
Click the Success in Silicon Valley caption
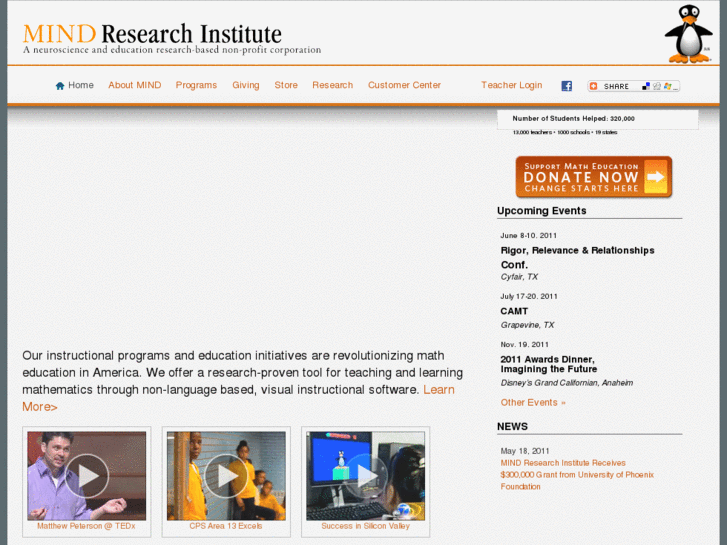coord(365,526)
